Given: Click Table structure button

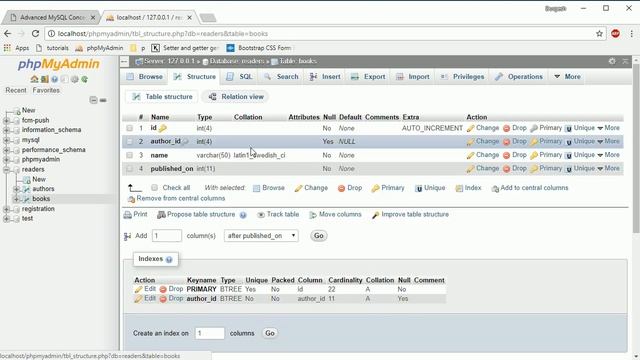Looking at the screenshot, I should [x=162, y=97].
